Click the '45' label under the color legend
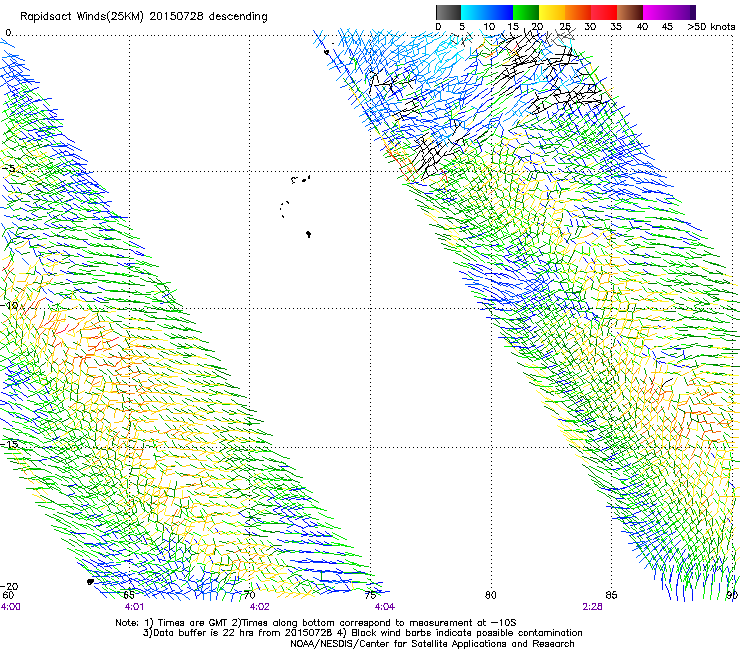 coord(667,27)
